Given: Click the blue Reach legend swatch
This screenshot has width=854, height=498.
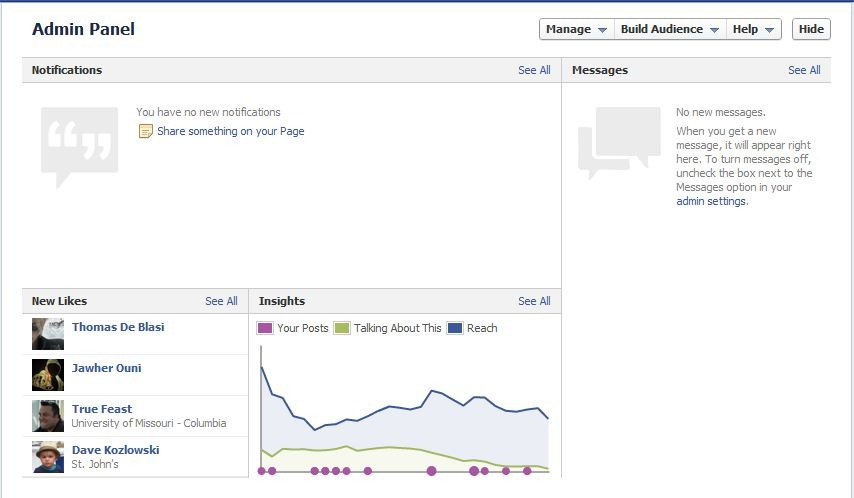Looking at the screenshot, I should click(x=455, y=328).
